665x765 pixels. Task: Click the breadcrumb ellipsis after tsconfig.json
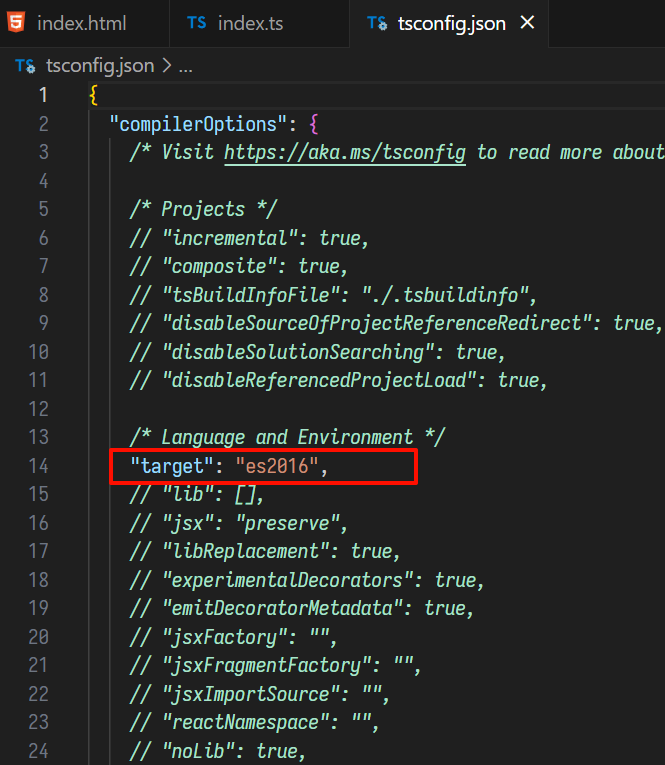click(186, 66)
